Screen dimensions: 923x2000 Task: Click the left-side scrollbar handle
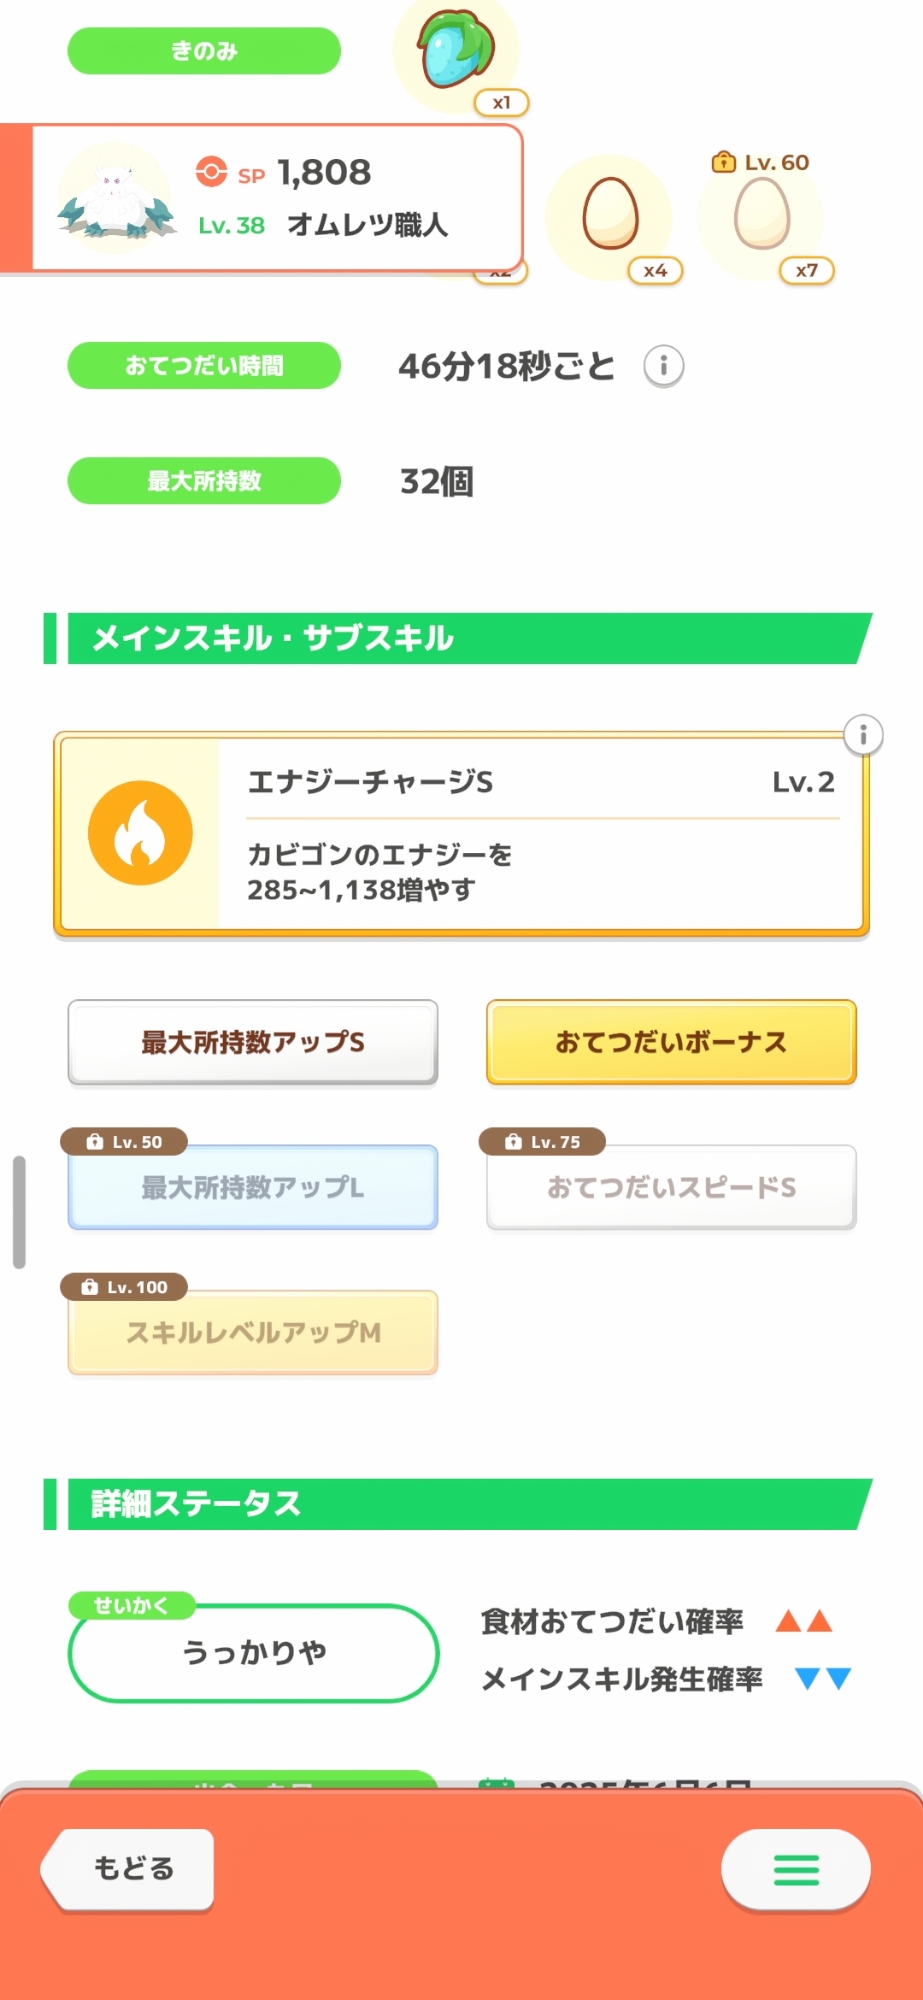19,1212
